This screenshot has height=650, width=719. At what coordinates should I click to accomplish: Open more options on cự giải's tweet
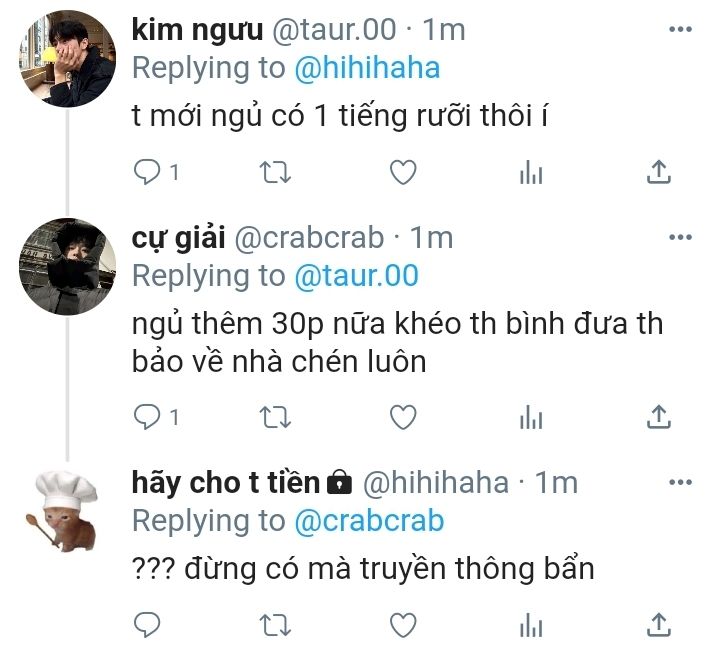680,237
